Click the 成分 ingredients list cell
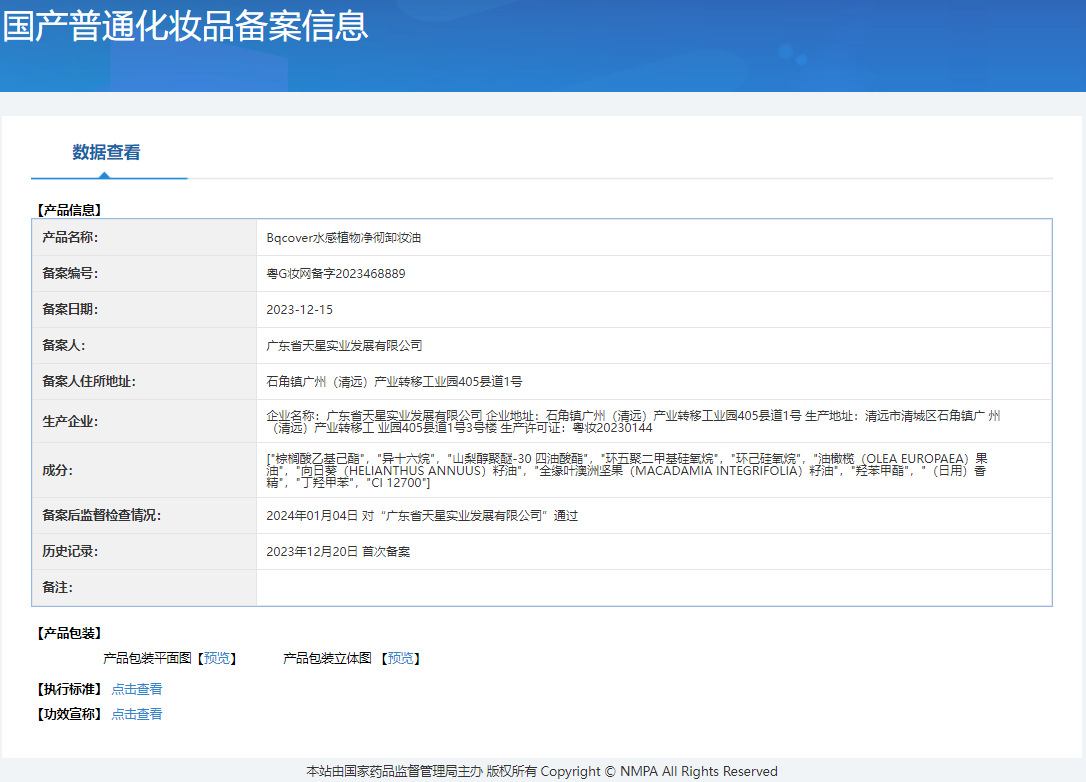The image size is (1086, 782). click(x=654, y=470)
